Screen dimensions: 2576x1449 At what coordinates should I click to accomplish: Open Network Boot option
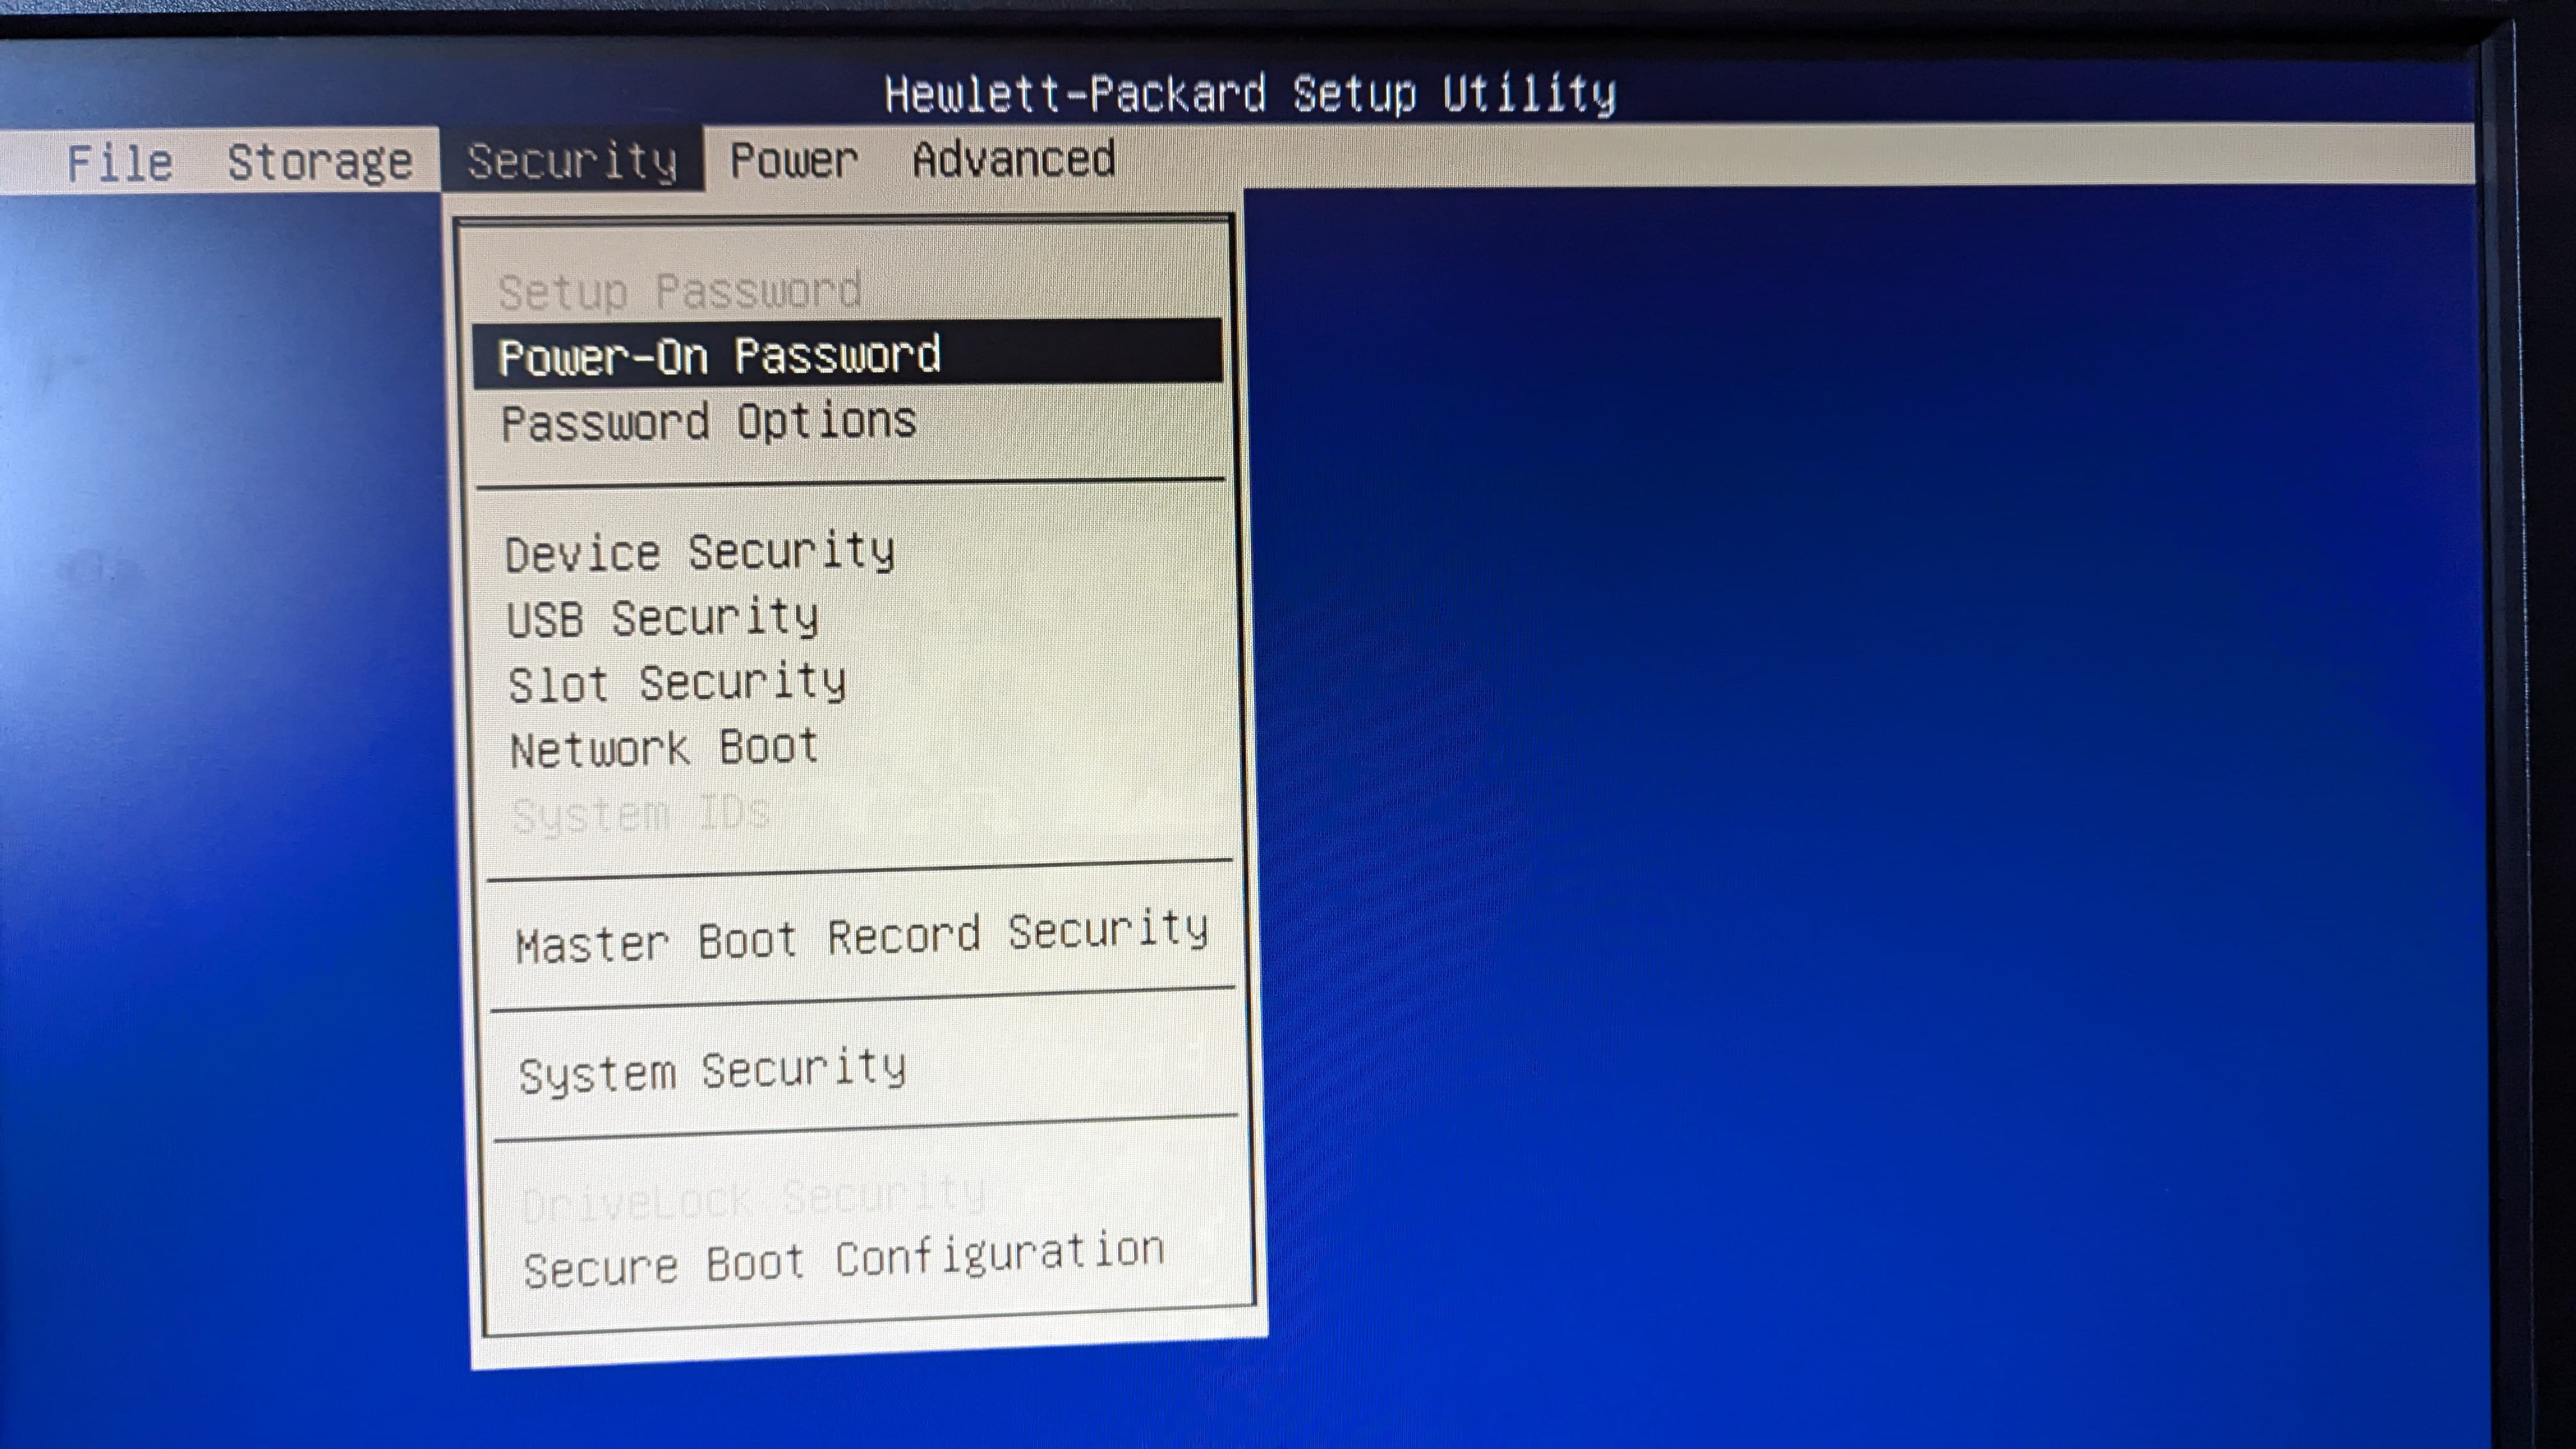(664, 749)
